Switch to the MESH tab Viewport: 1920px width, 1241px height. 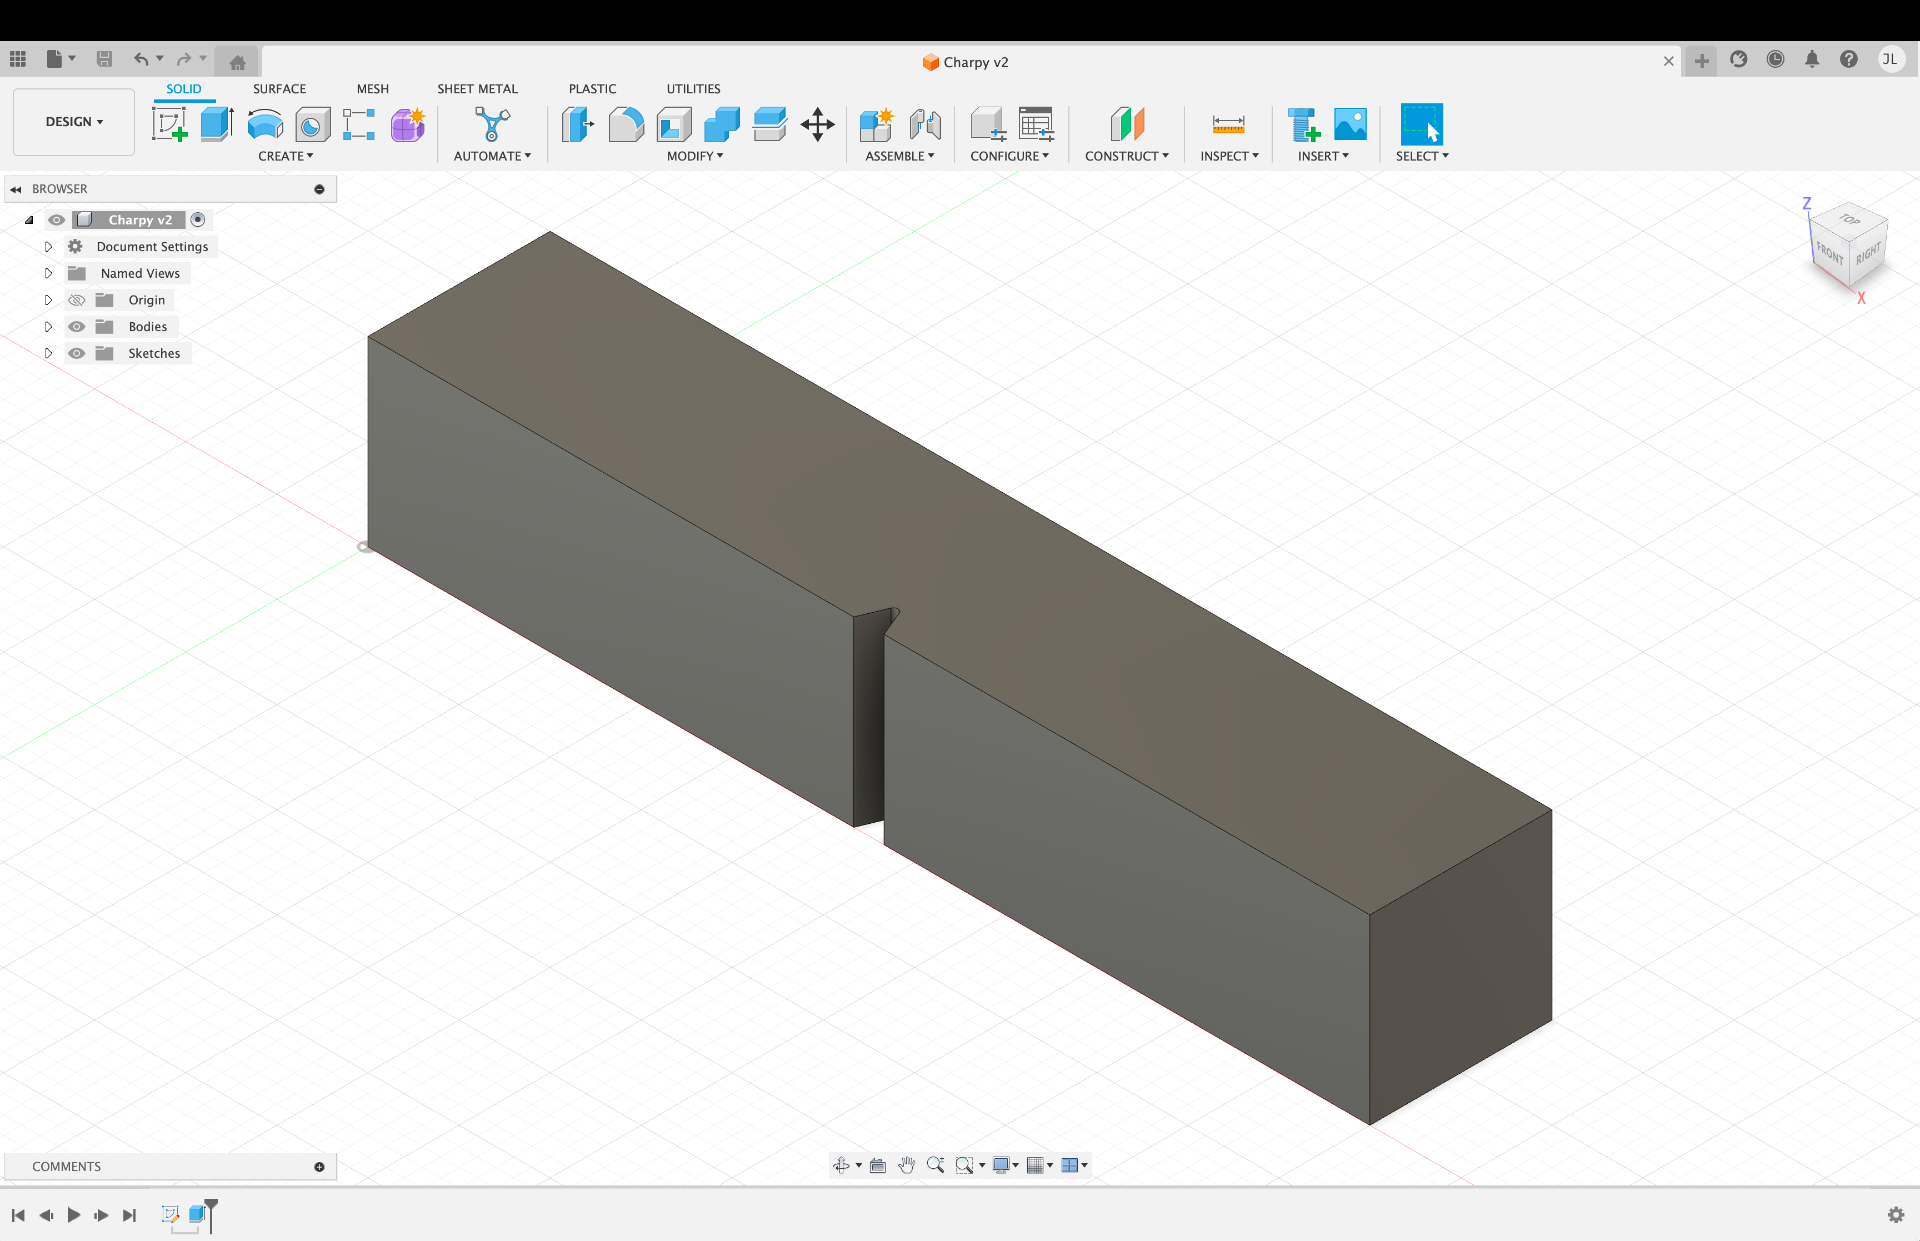pyautogui.click(x=373, y=89)
